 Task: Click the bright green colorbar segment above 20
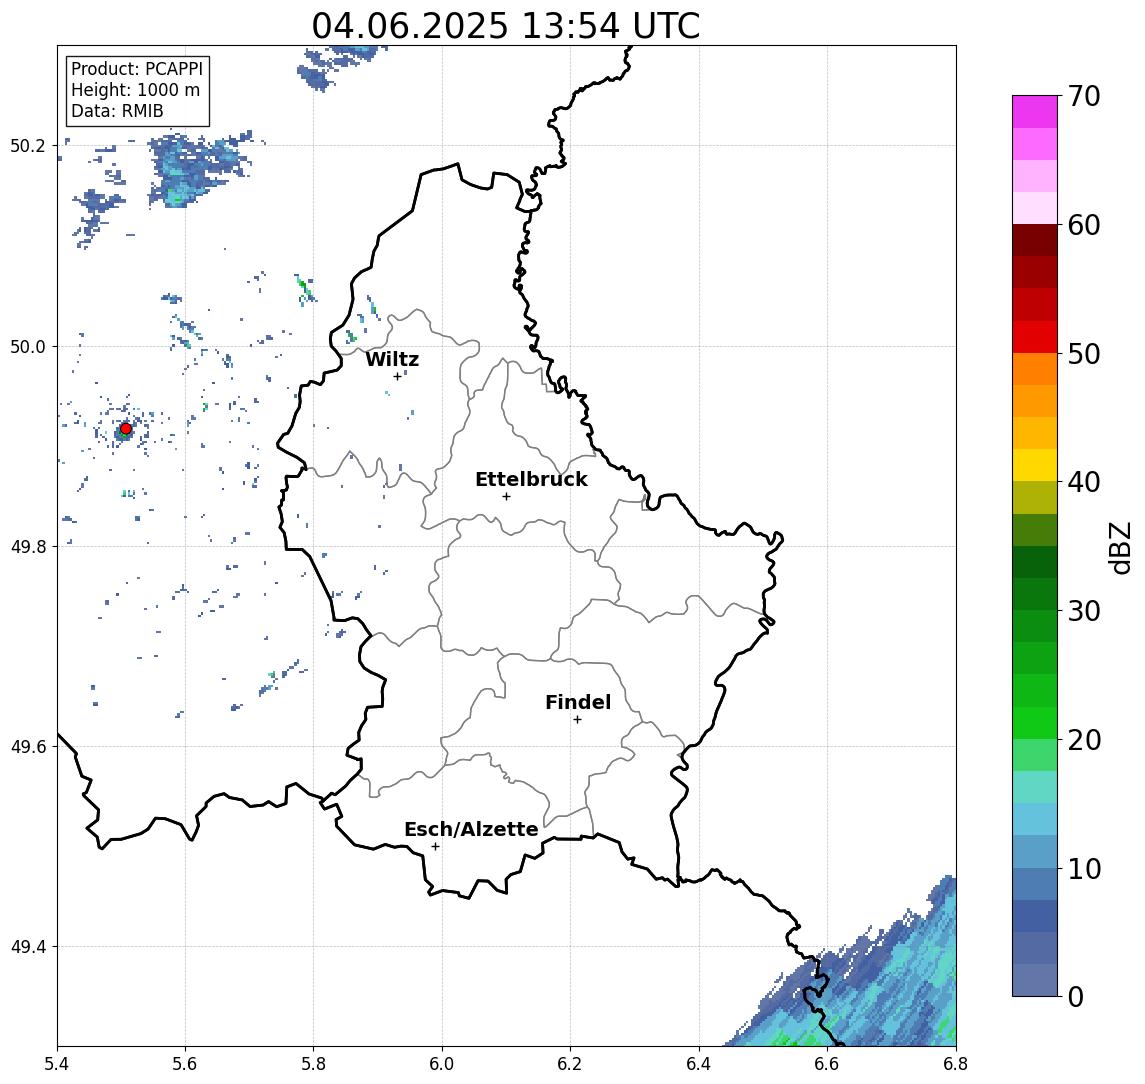pyautogui.click(x=1035, y=722)
